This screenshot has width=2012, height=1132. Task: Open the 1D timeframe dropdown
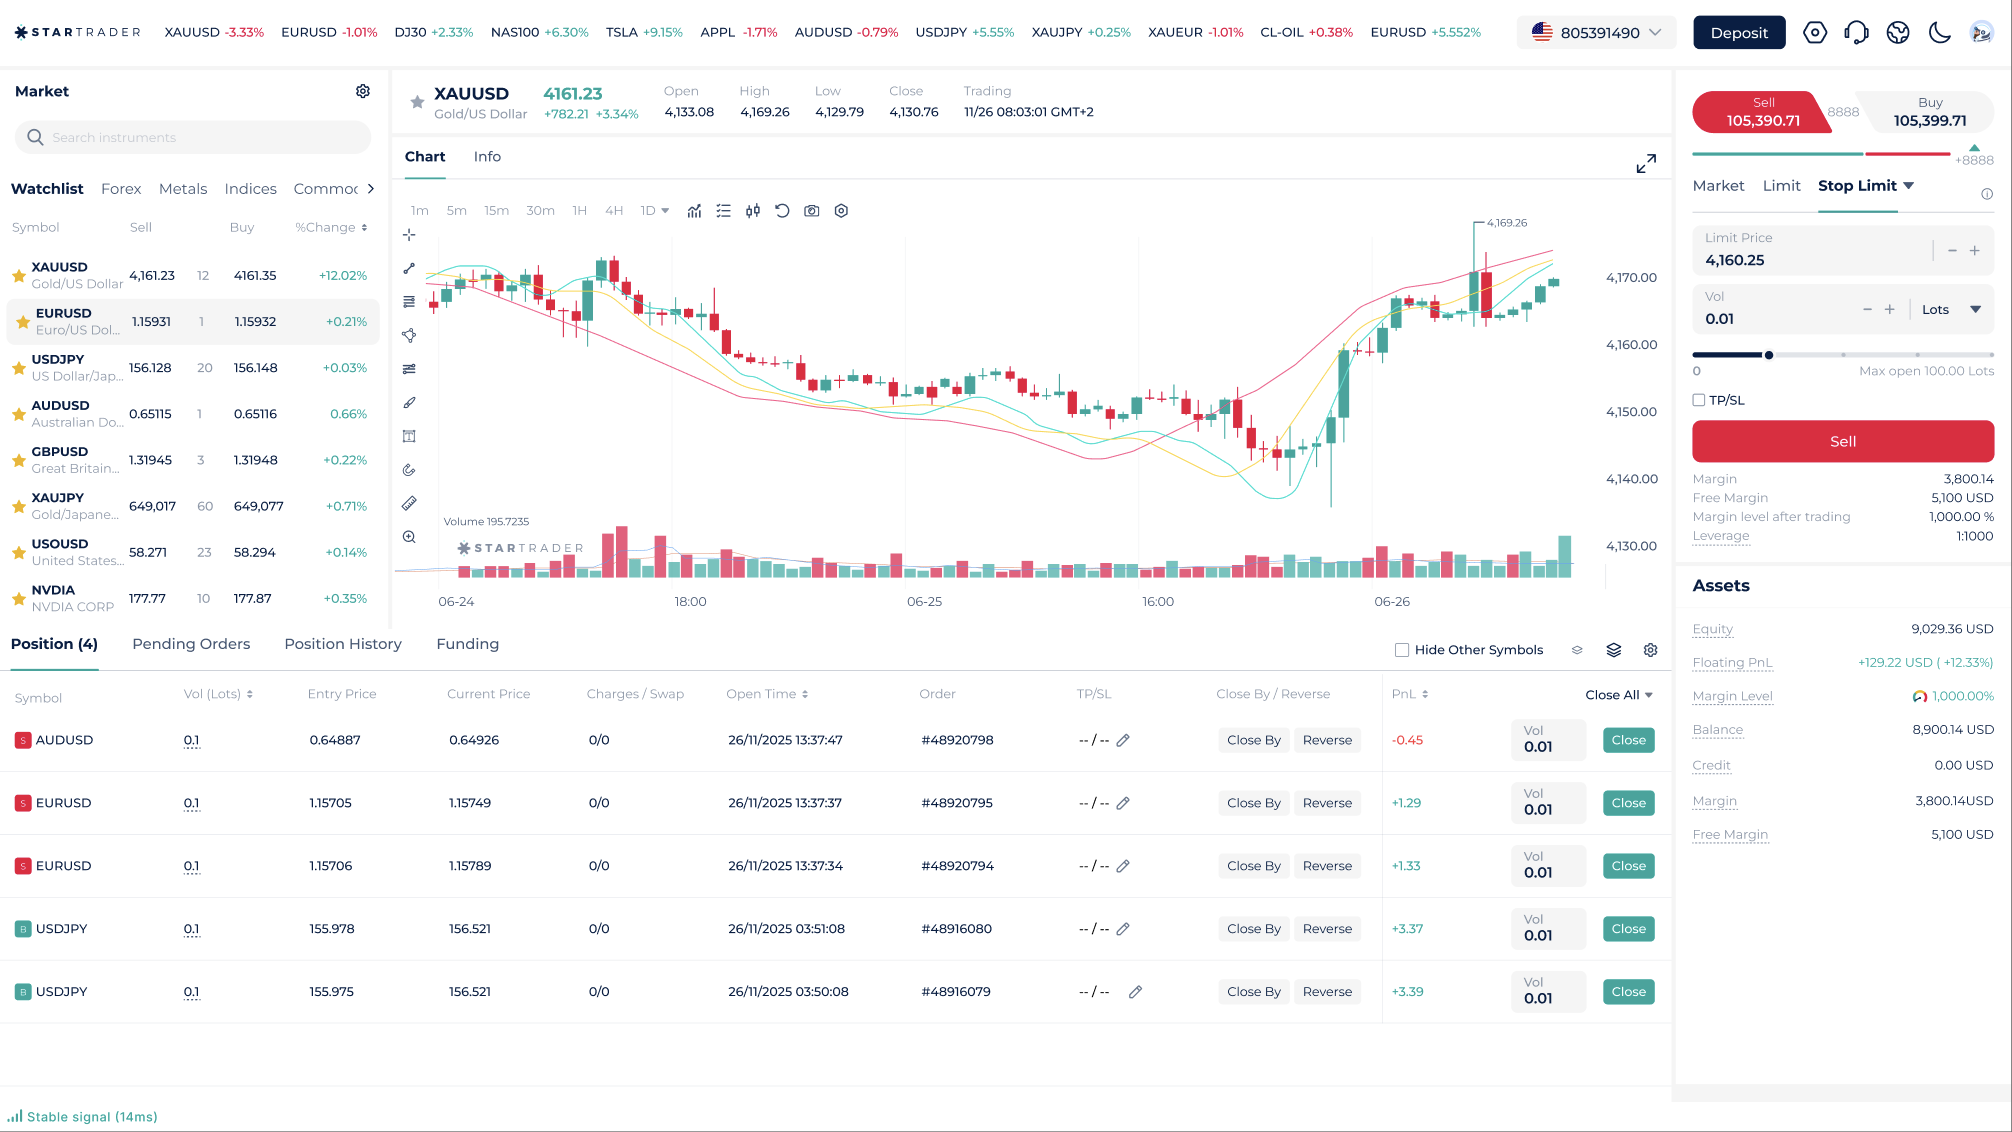pyautogui.click(x=654, y=210)
